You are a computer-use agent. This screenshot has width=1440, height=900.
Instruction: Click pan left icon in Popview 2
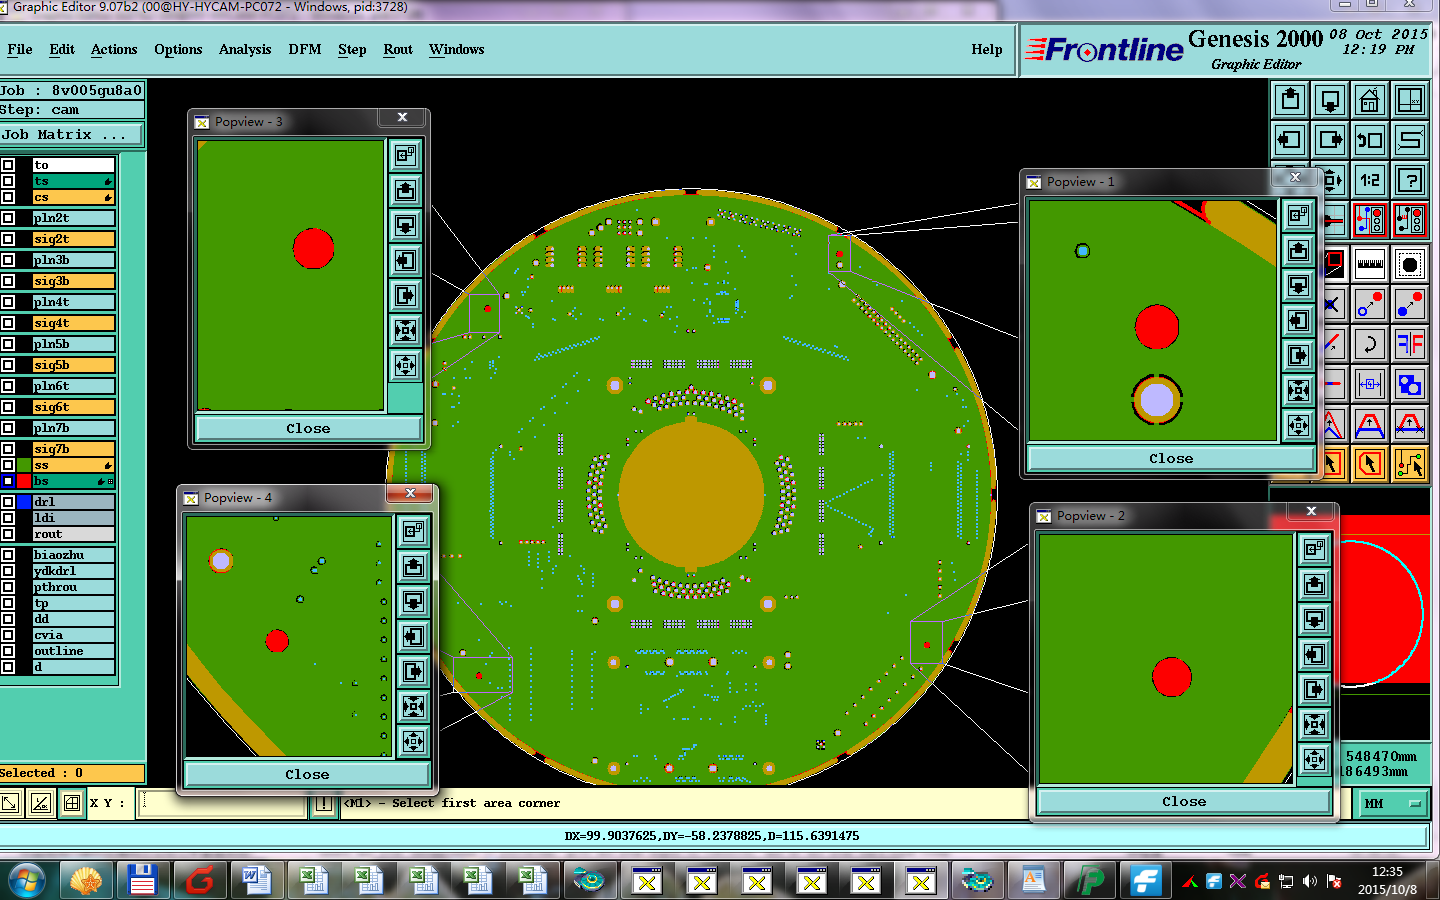pyautogui.click(x=1314, y=654)
